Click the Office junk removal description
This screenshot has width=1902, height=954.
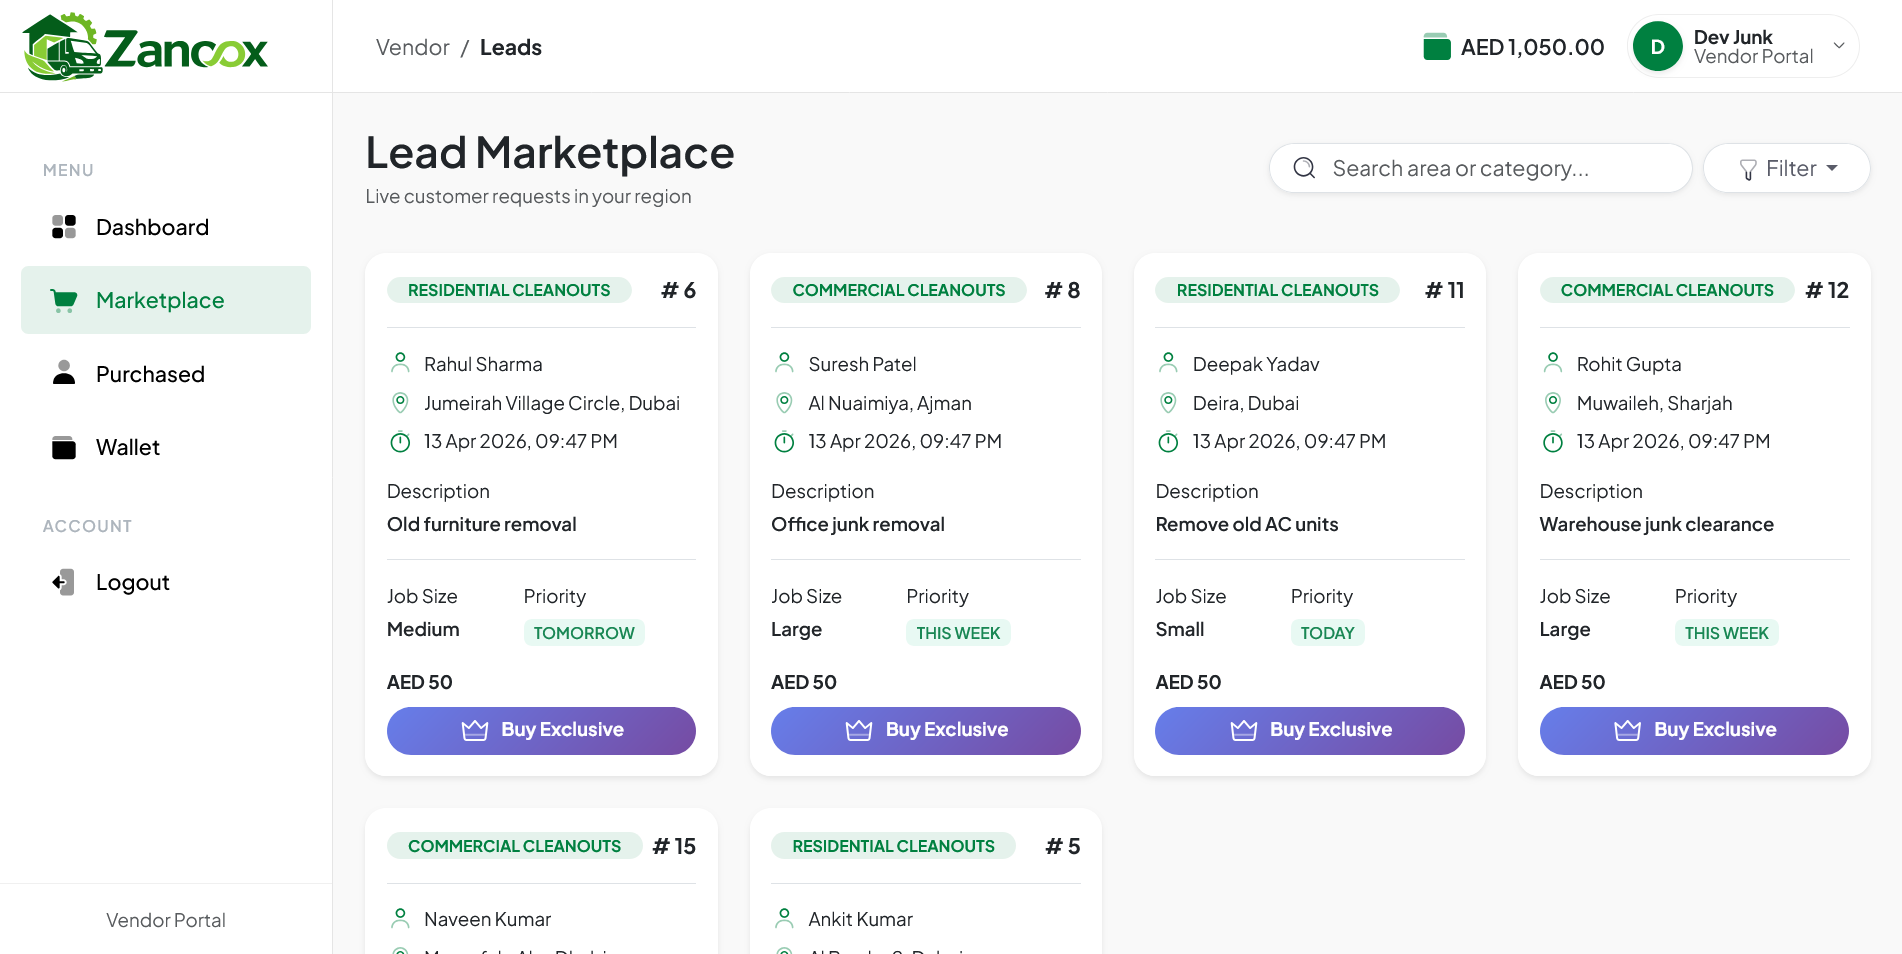click(x=858, y=524)
